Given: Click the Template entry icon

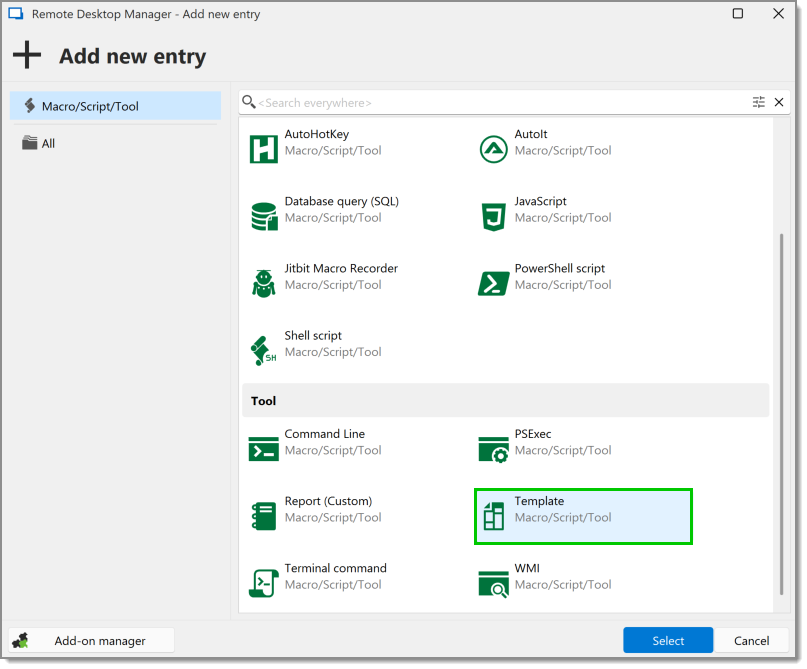Looking at the screenshot, I should 494,516.
